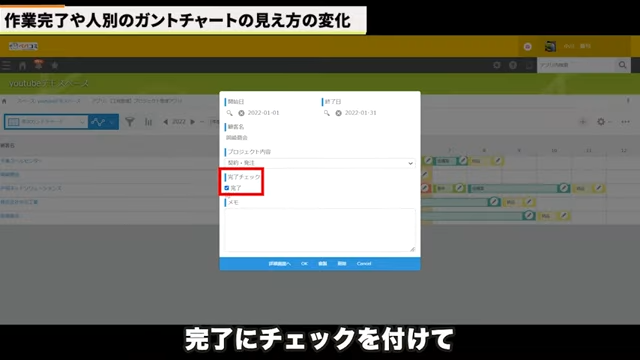This screenshot has width=640, height=360.
Task: Click edit pencil on teal bar fourth row
Action: point(494,202)
